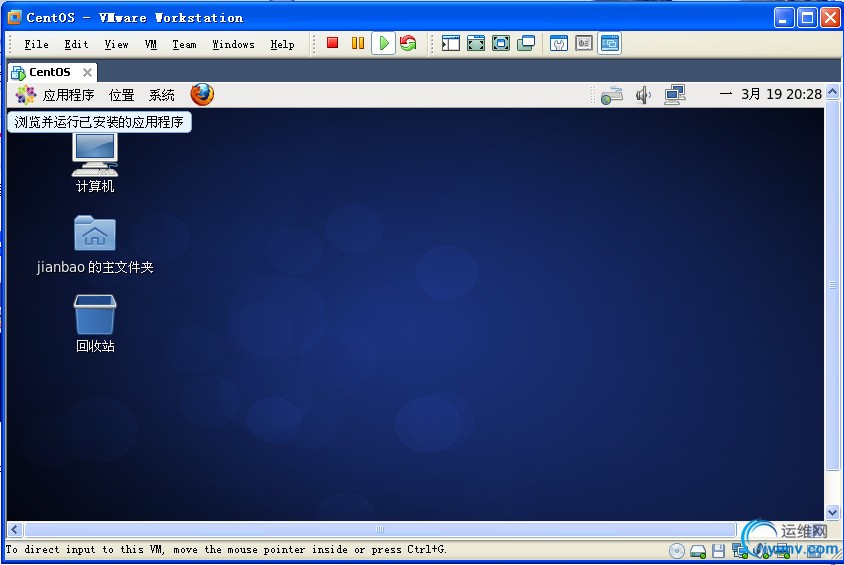
Task: Power off the VM with the red stop icon
Action: pyautogui.click(x=333, y=43)
